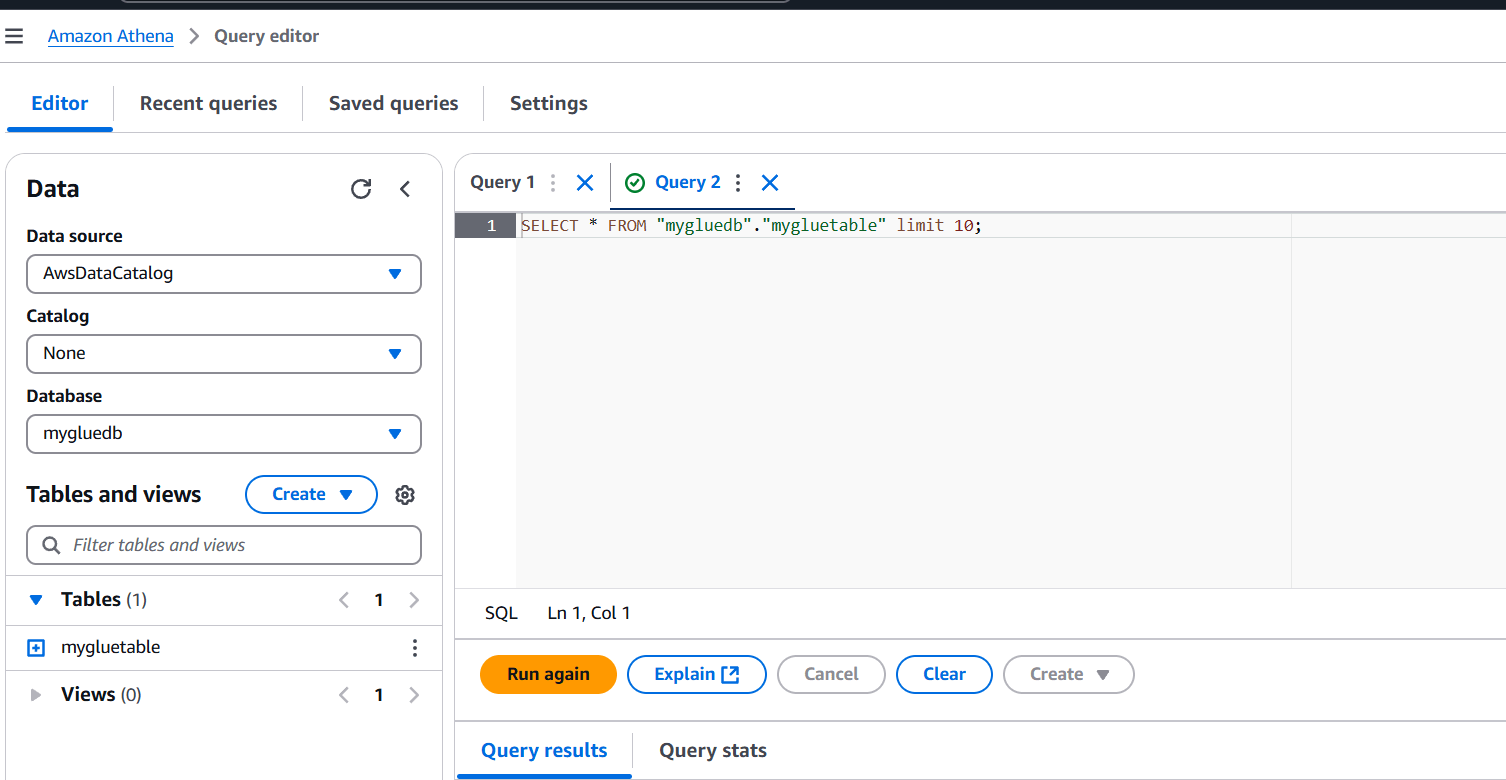
Task: Open the Database dropdown showing mygluedb
Action: click(224, 434)
